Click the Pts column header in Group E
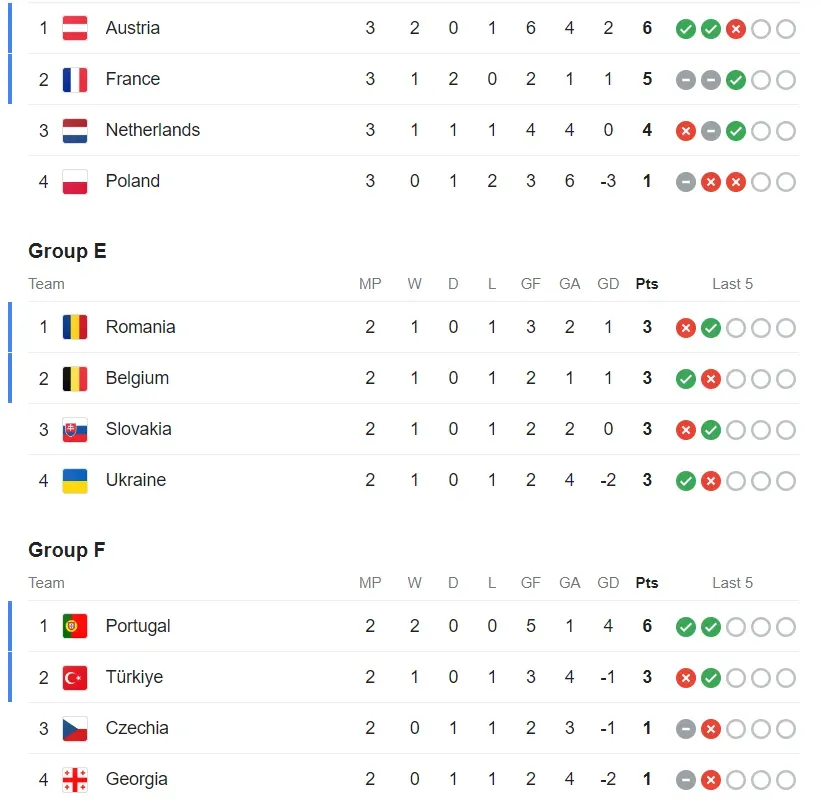Image resolution: width=821 pixels, height=811 pixels. coord(647,284)
